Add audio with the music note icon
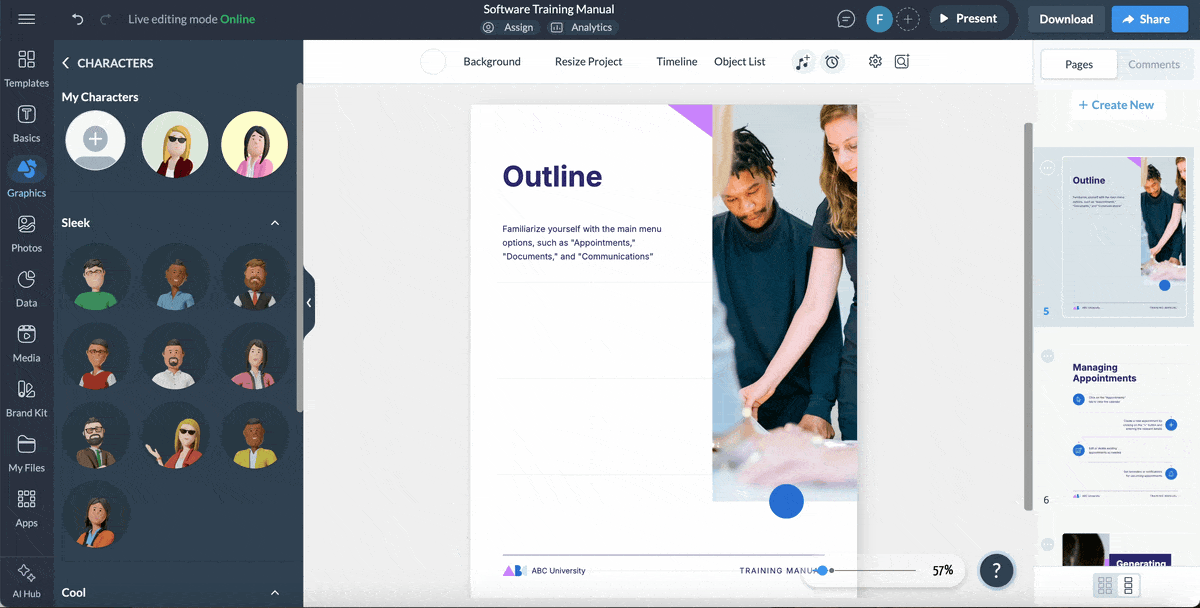The image size is (1200, 608). [803, 61]
